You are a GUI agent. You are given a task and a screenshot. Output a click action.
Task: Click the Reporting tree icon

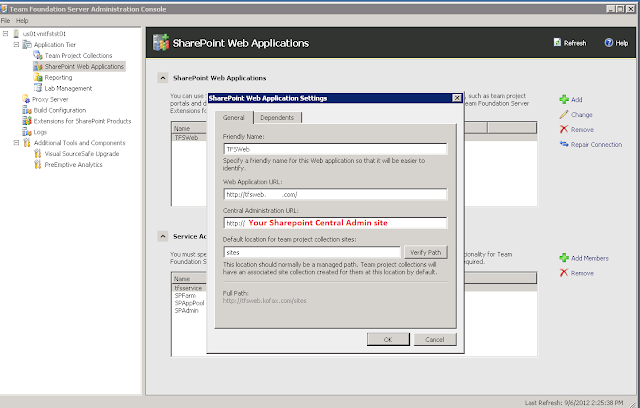click(x=38, y=78)
